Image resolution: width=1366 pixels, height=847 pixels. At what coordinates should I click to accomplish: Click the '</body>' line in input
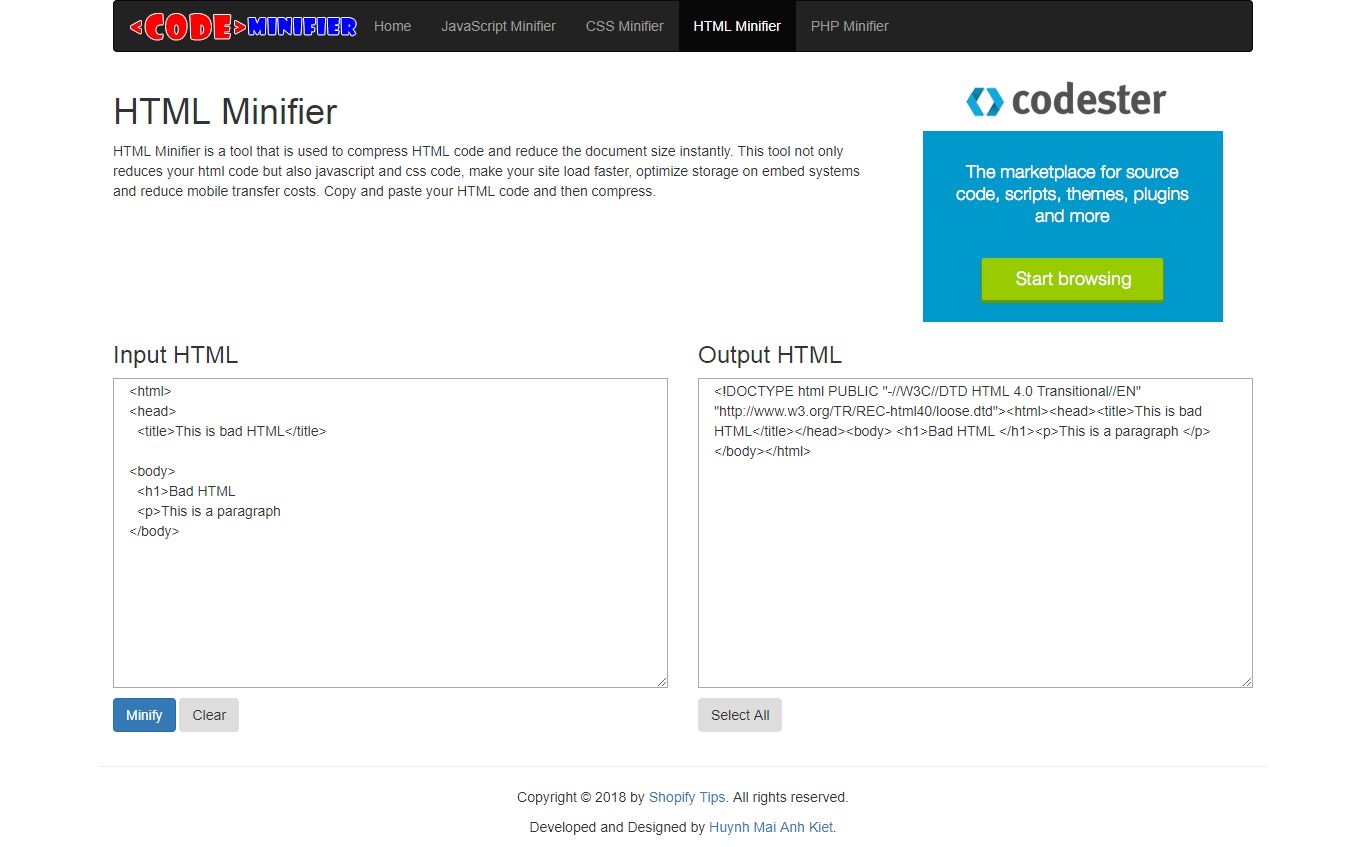154,531
